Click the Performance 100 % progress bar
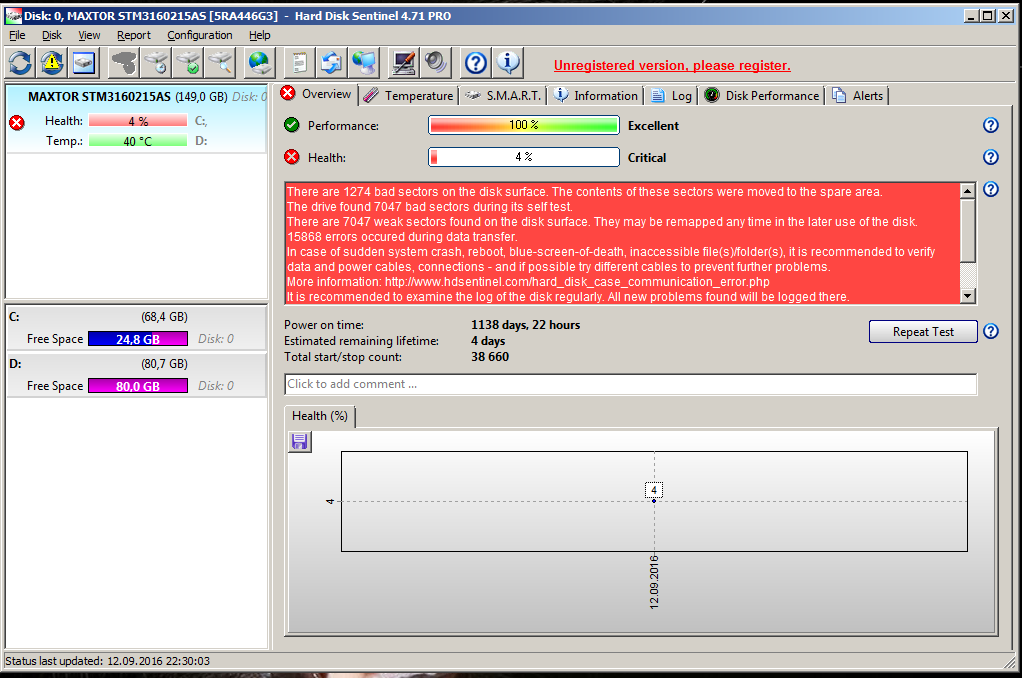Image resolution: width=1022 pixels, height=678 pixels. [523, 125]
